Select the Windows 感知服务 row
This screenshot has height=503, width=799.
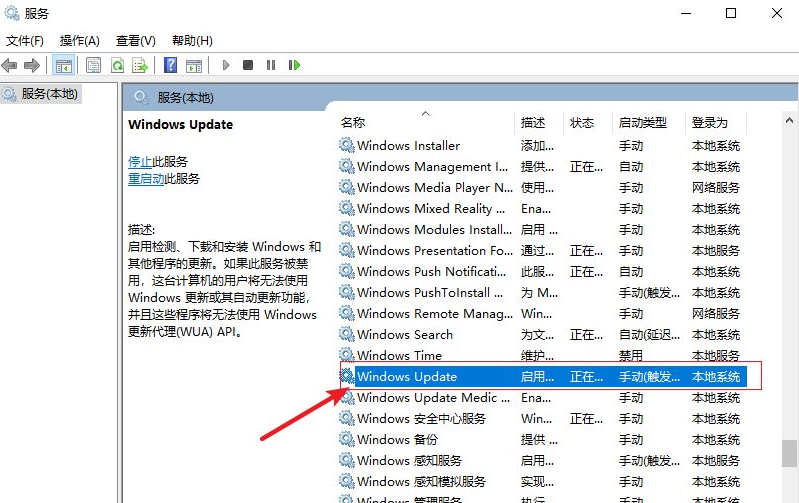point(542,461)
